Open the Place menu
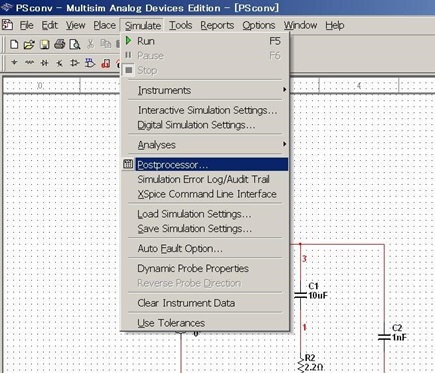 (x=104, y=25)
